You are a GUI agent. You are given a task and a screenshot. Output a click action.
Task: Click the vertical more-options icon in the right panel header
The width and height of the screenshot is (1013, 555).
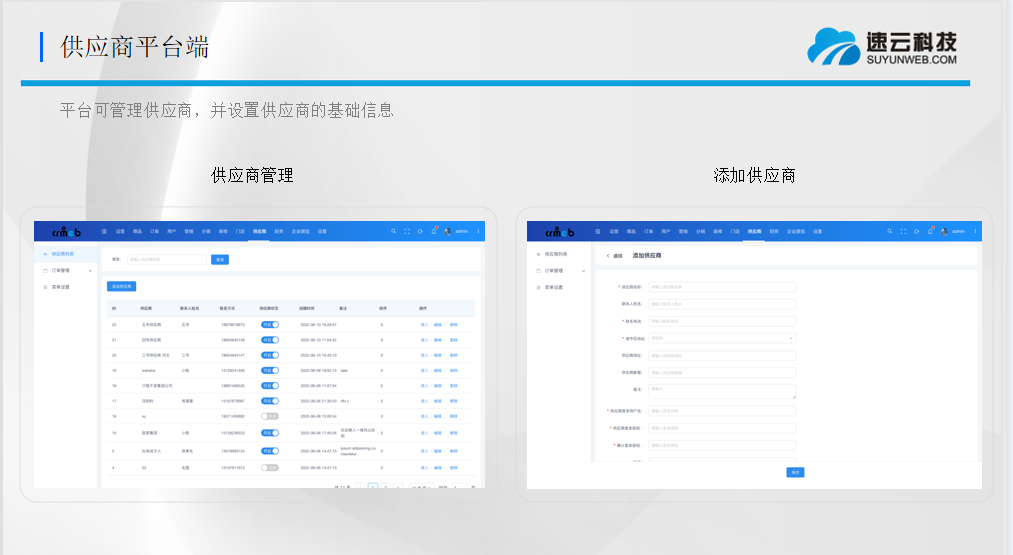point(974,231)
